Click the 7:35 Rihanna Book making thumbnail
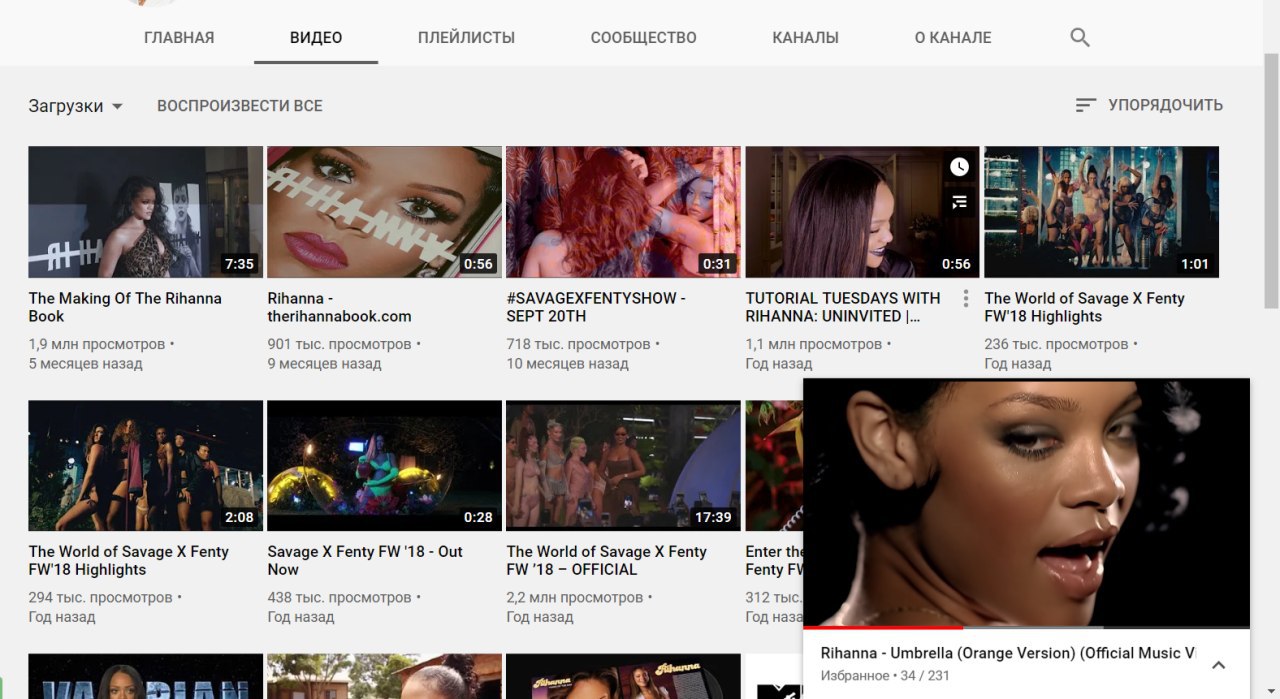The height and width of the screenshot is (699, 1280). point(146,212)
